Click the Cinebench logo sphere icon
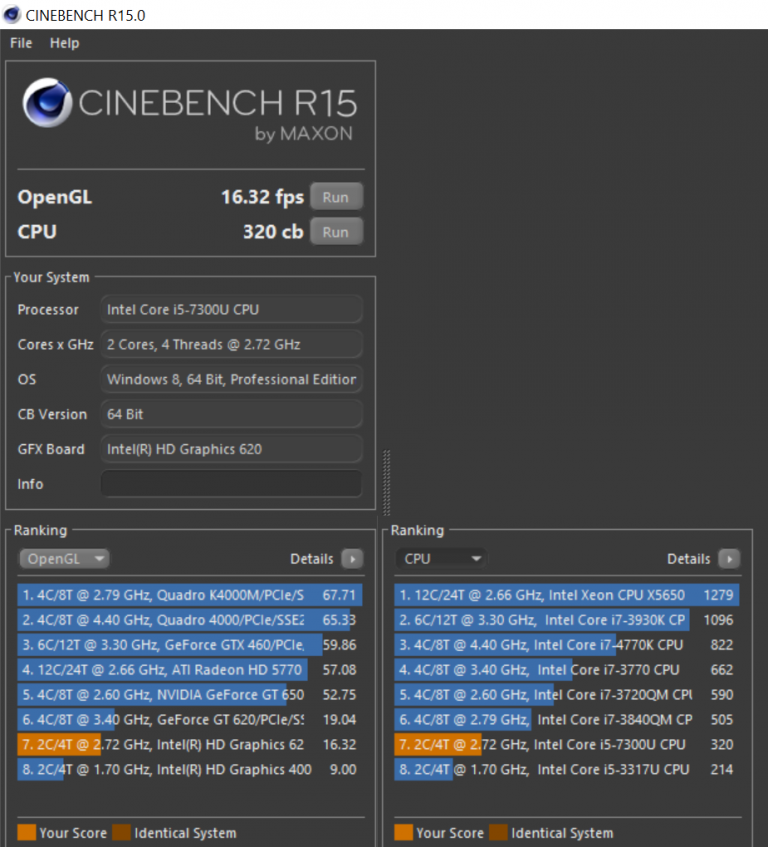 pyautogui.click(x=47, y=105)
